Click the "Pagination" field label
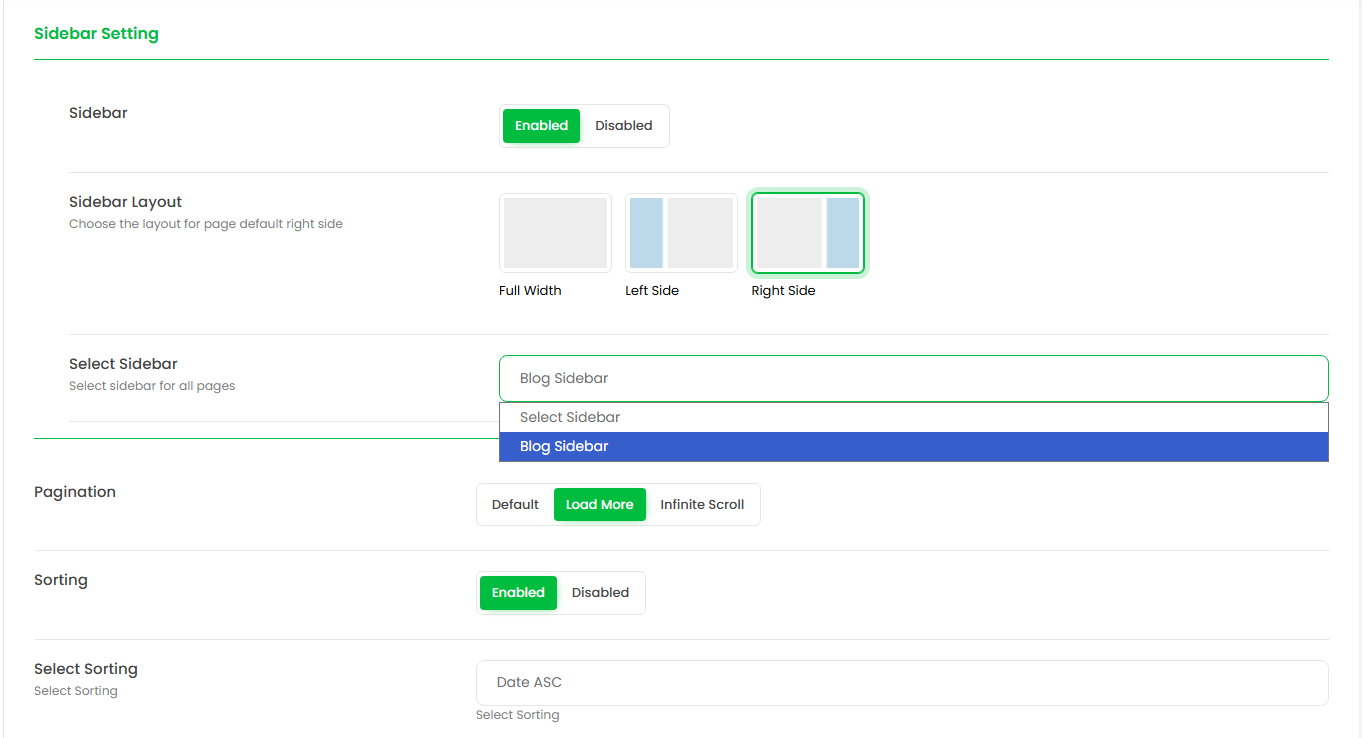Viewport: 1362px width, 738px height. 75,492
